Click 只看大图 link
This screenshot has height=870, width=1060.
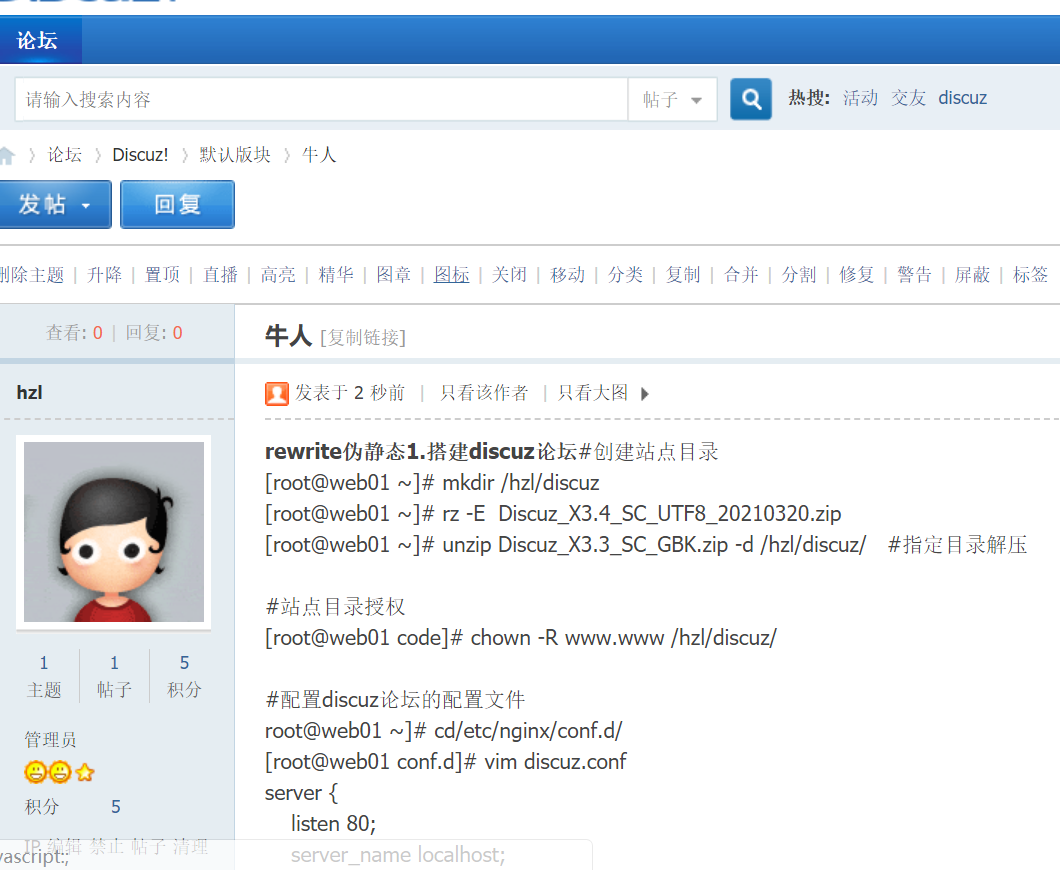coord(593,393)
